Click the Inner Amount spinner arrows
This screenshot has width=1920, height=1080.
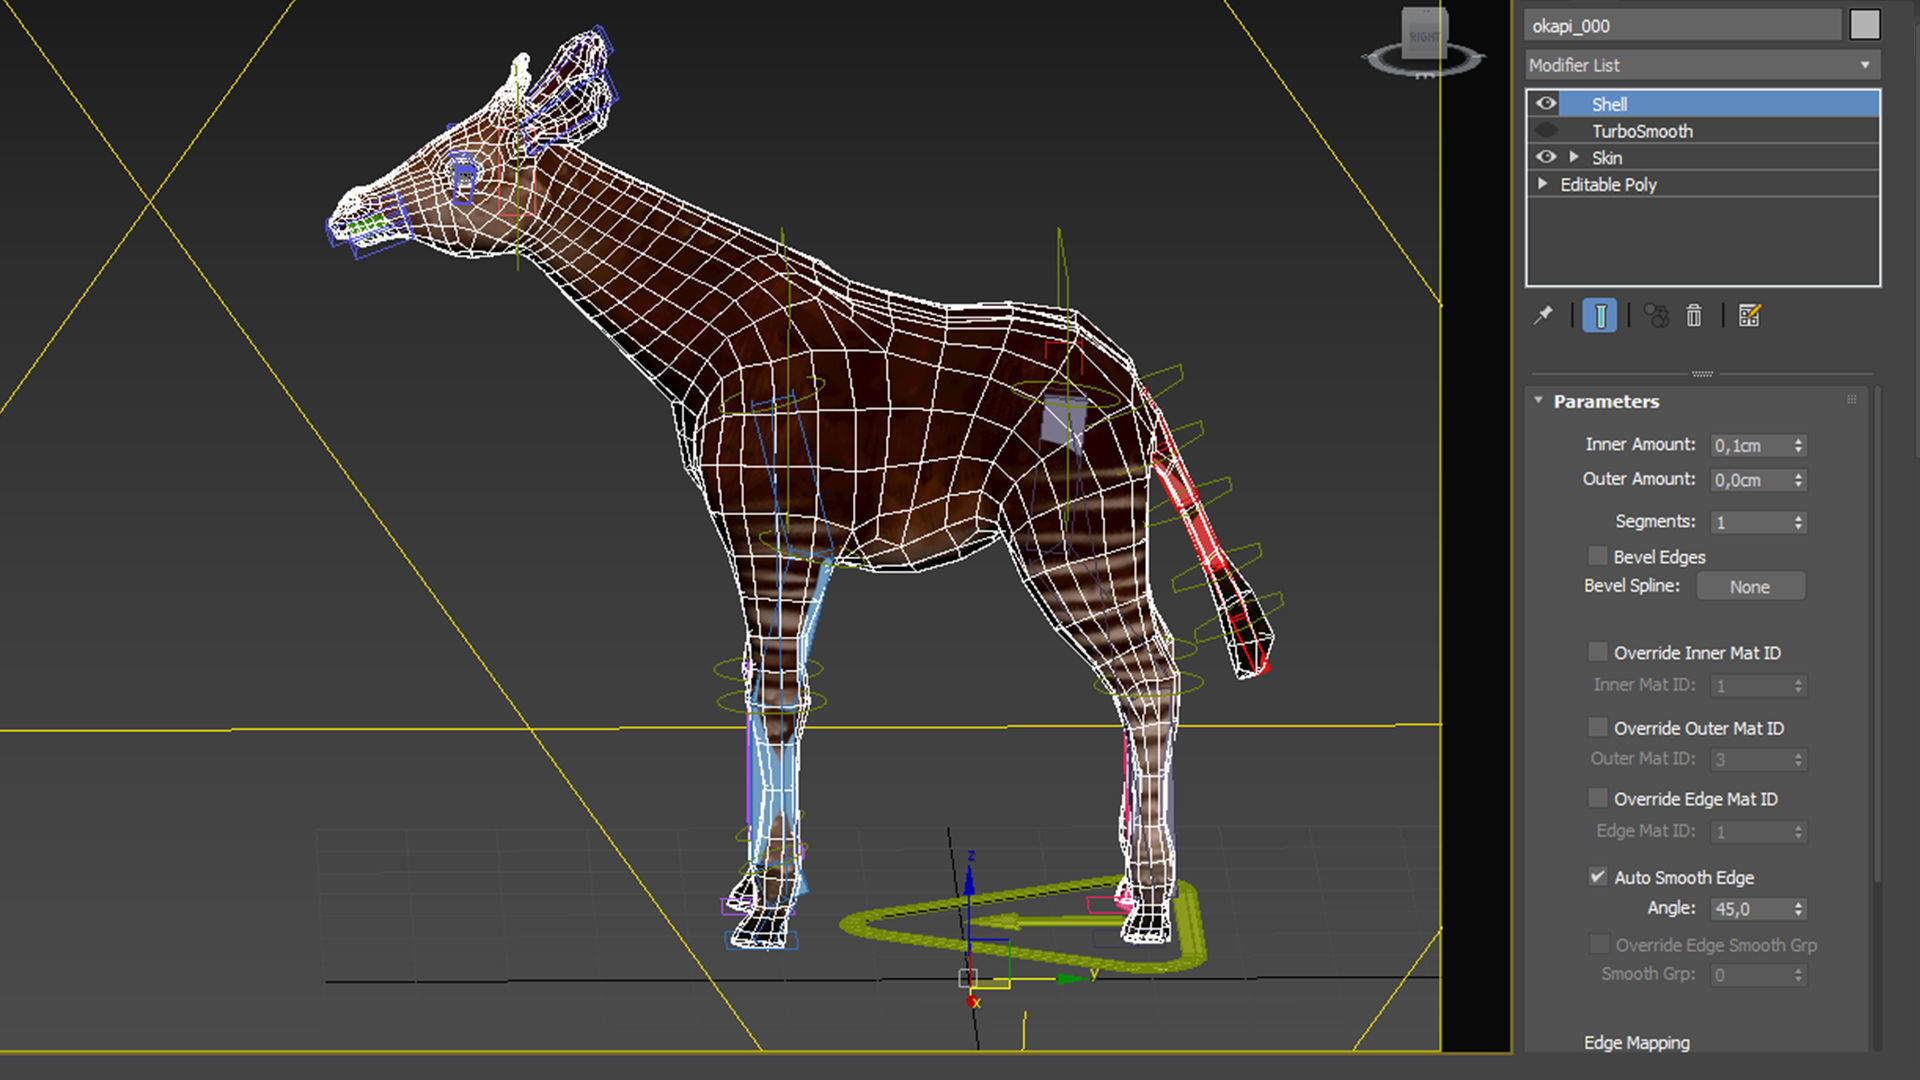tap(1798, 445)
